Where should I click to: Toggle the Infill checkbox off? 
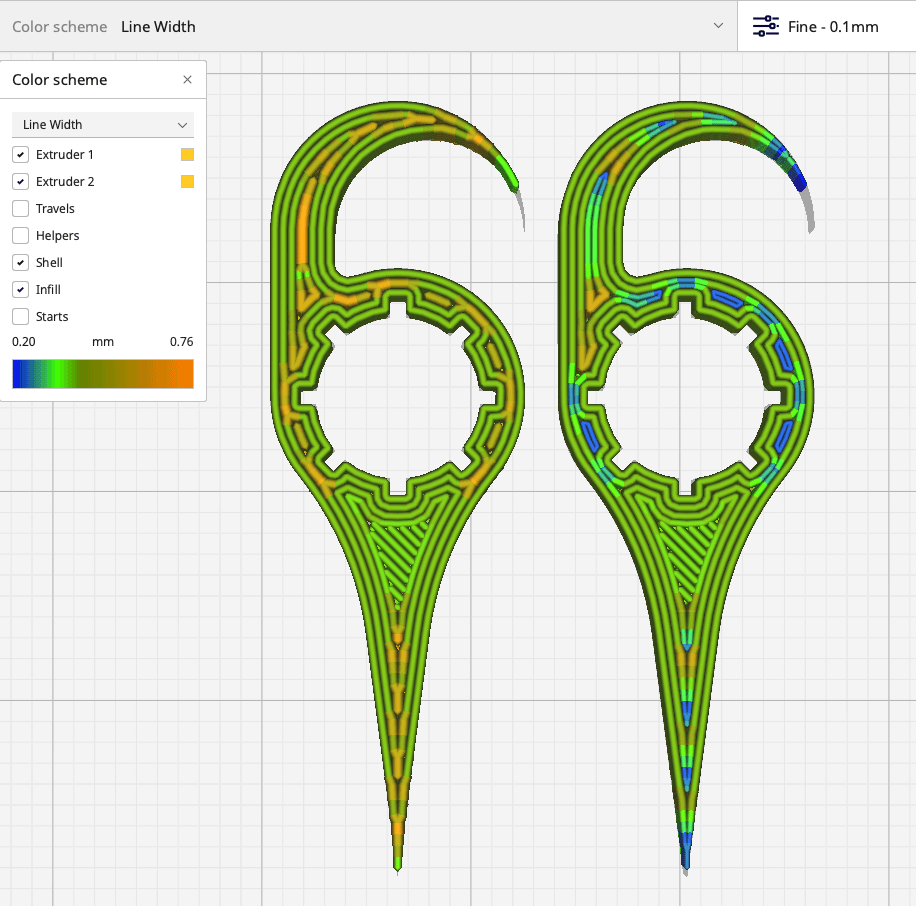coord(20,290)
